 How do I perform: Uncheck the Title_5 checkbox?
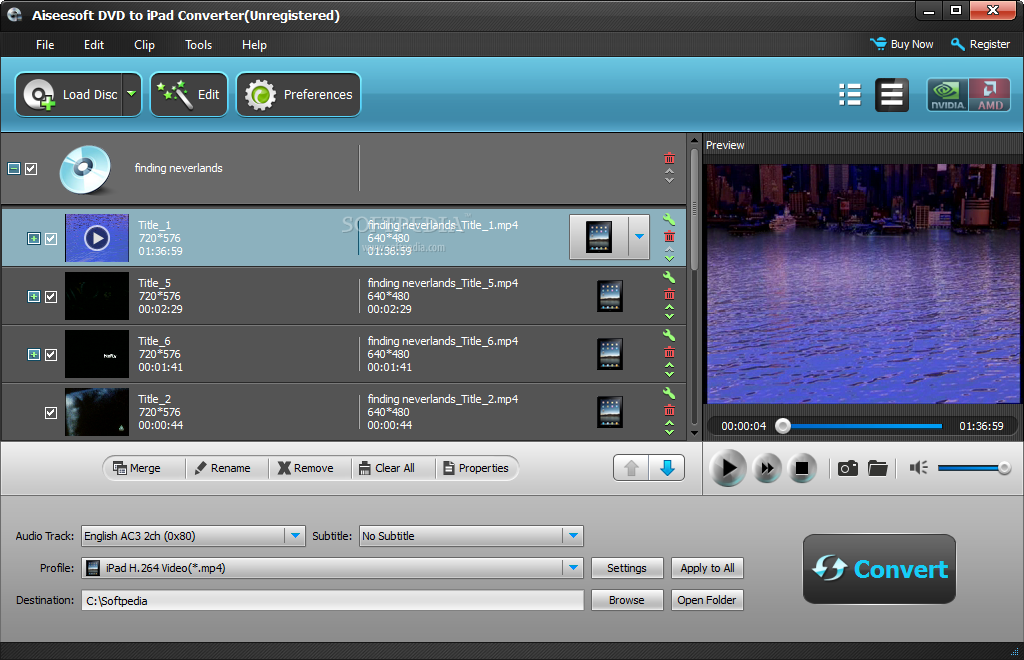(x=51, y=297)
